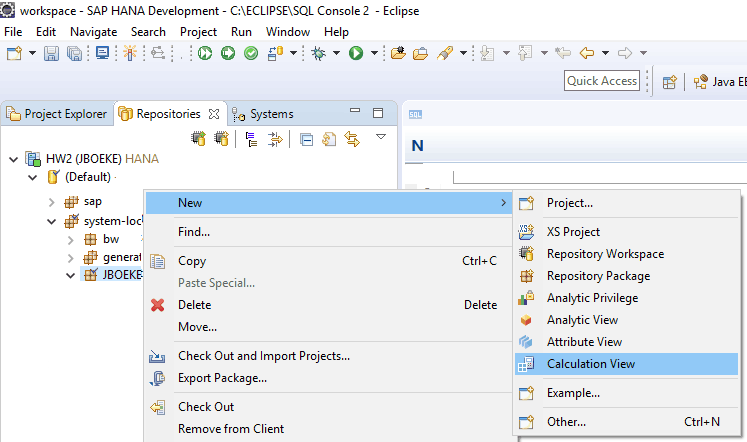Click the Save icon in the toolbar
Image resolution: width=747 pixels, height=442 pixels.
pyautogui.click(x=51, y=53)
